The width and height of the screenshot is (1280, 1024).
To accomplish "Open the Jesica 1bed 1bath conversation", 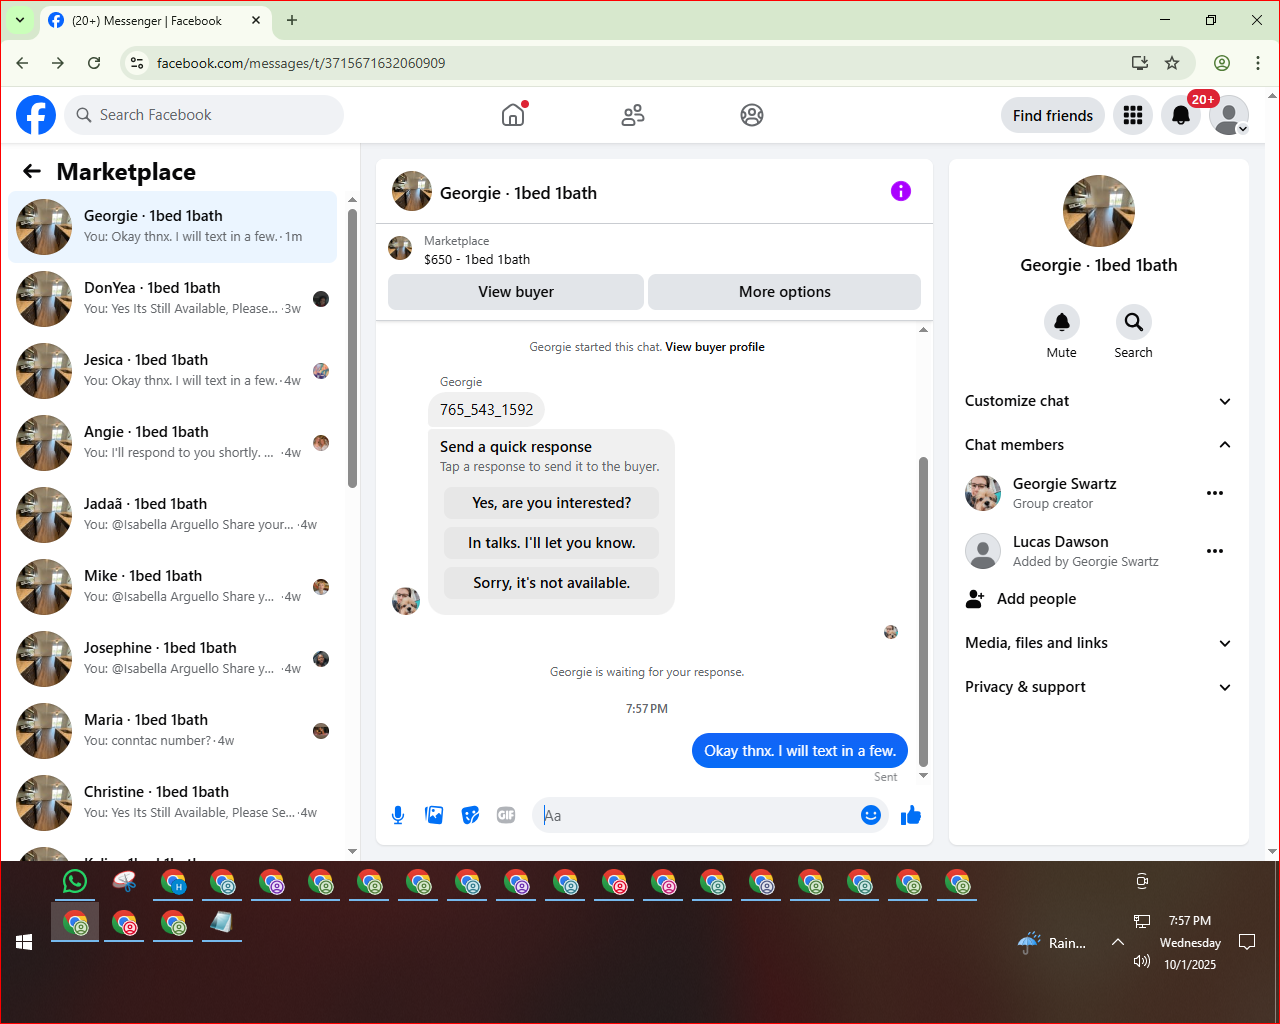I will point(173,371).
